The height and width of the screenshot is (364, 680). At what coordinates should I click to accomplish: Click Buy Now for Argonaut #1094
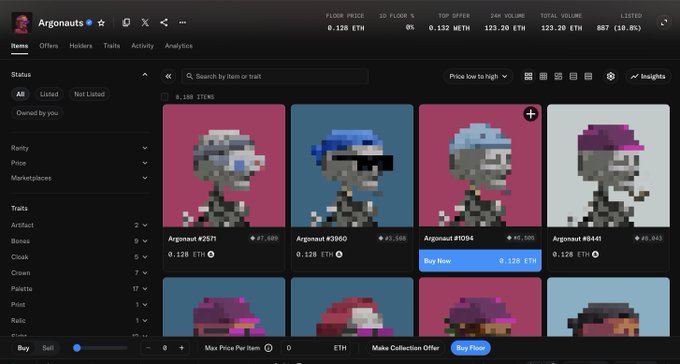click(480, 261)
